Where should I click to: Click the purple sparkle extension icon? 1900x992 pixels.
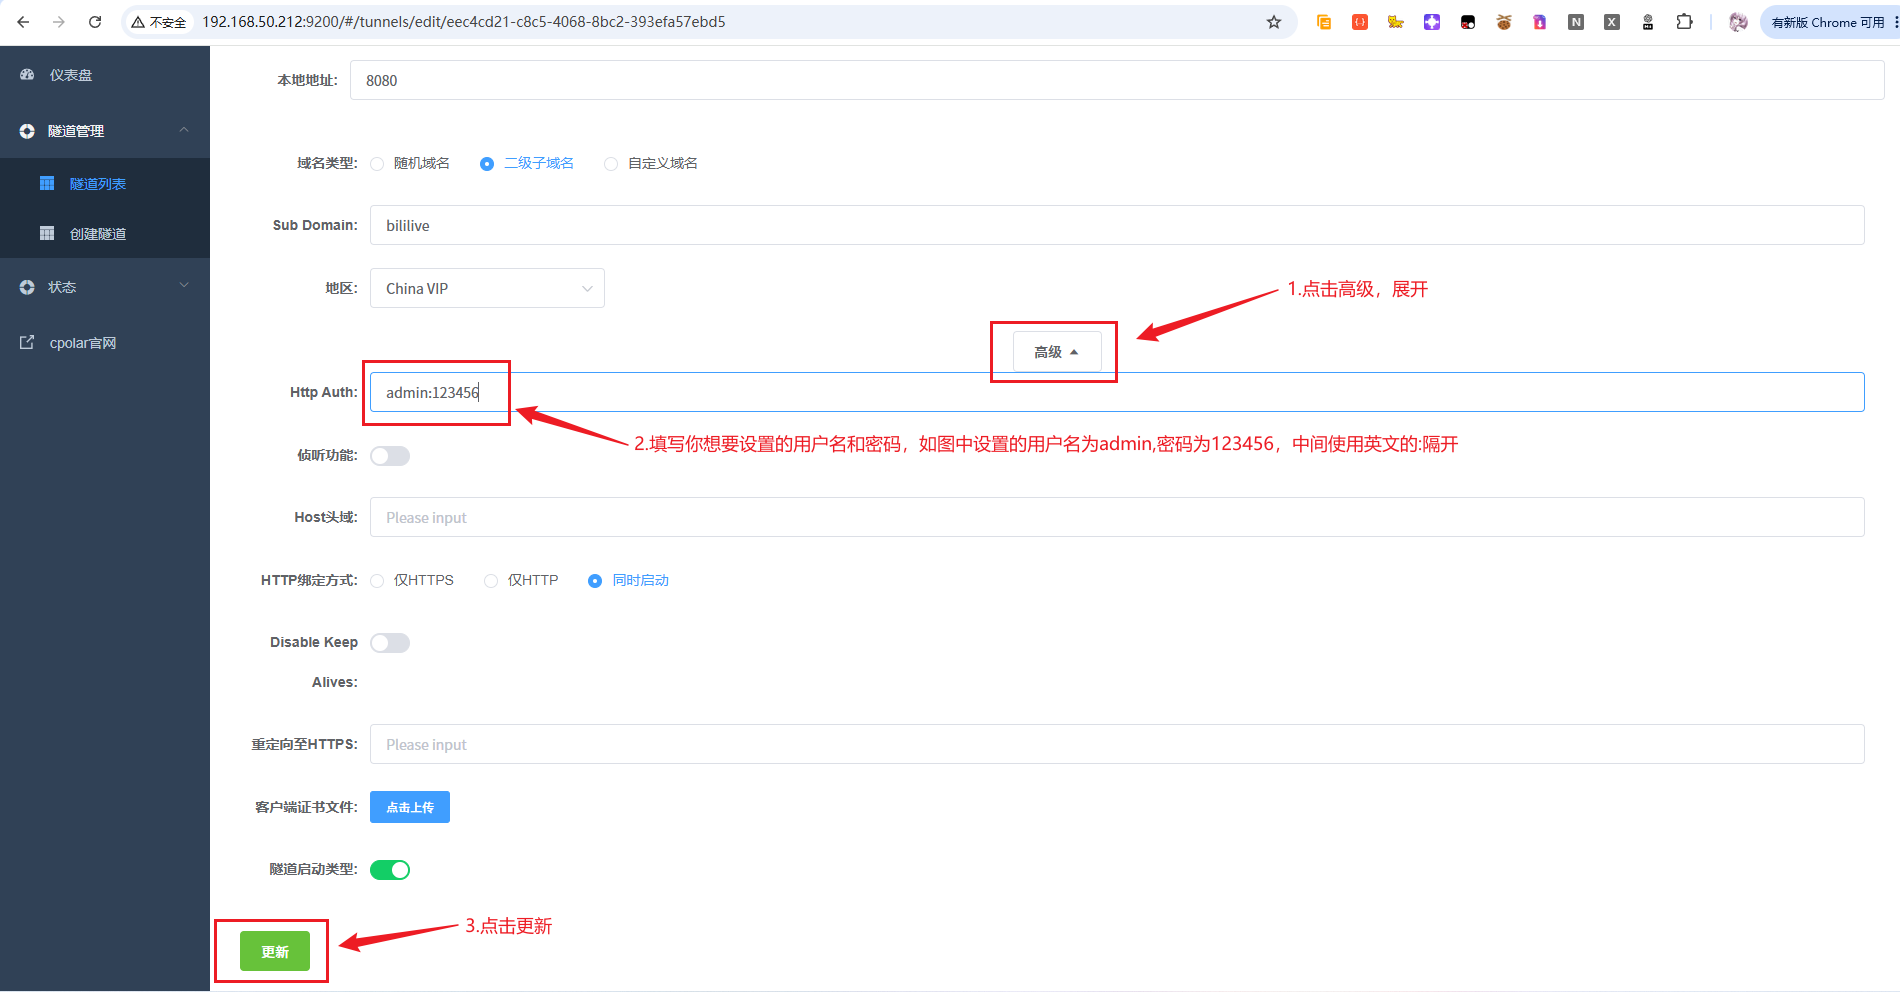[1432, 22]
